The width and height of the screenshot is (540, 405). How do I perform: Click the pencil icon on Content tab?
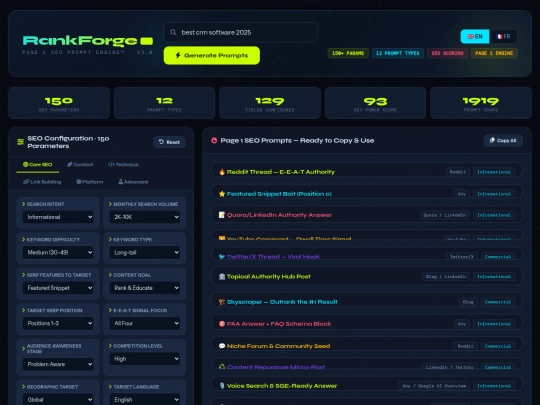[70, 164]
